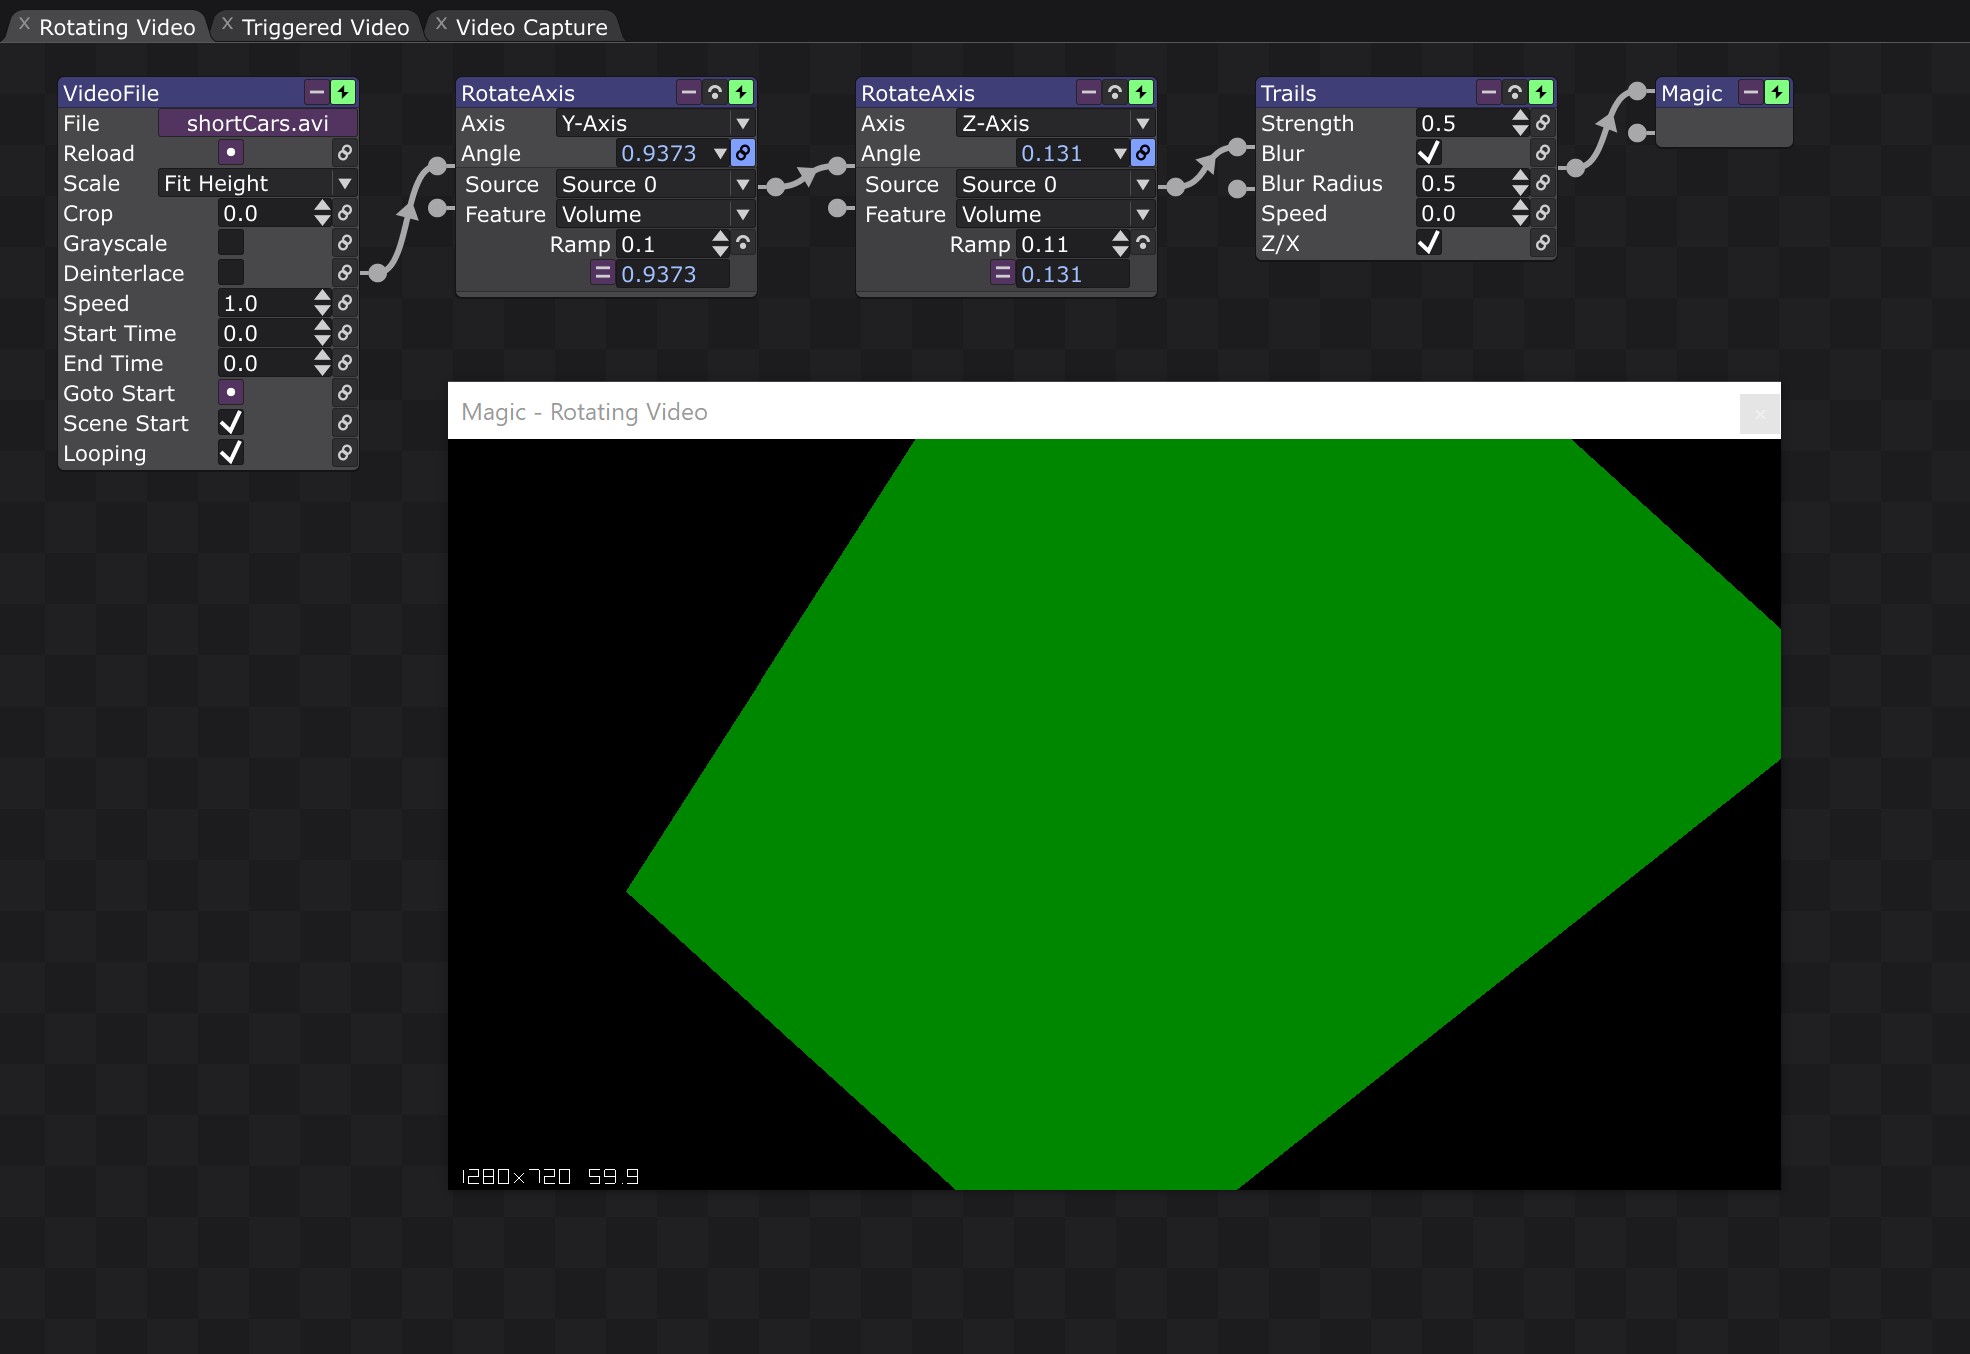Click link icon next to Looping
The image size is (1970, 1354).
click(x=344, y=453)
